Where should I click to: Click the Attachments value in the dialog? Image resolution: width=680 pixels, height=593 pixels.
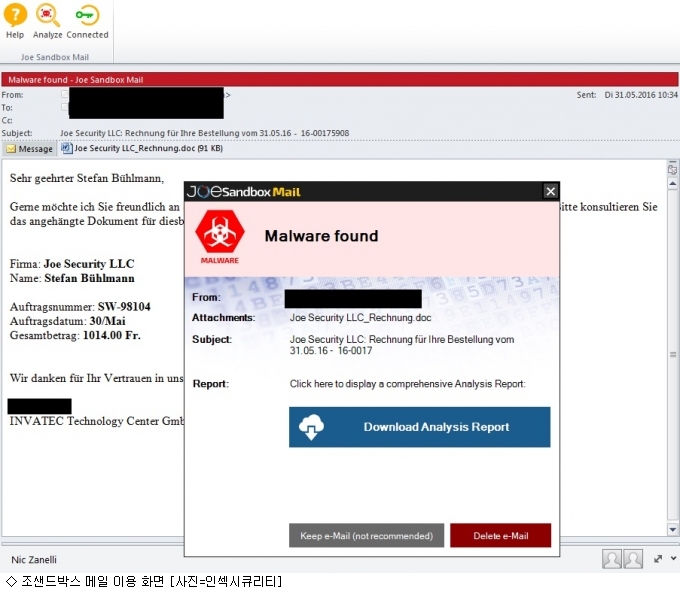coord(360,318)
